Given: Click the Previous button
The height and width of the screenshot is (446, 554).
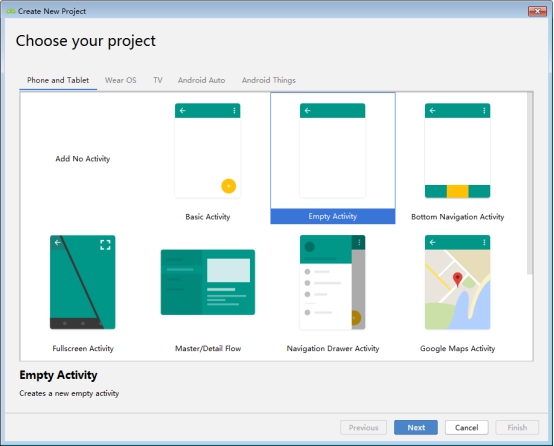Looking at the screenshot, I should [x=363, y=428].
